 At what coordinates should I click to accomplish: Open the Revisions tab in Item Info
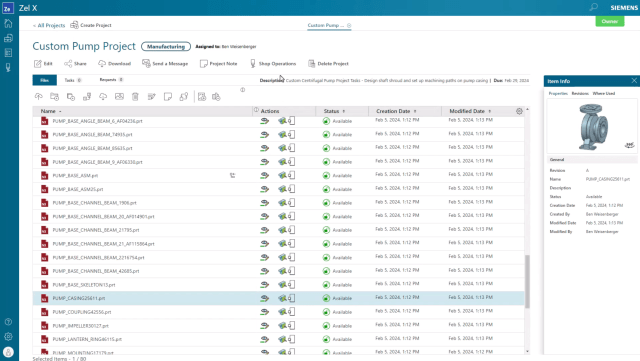(x=580, y=94)
